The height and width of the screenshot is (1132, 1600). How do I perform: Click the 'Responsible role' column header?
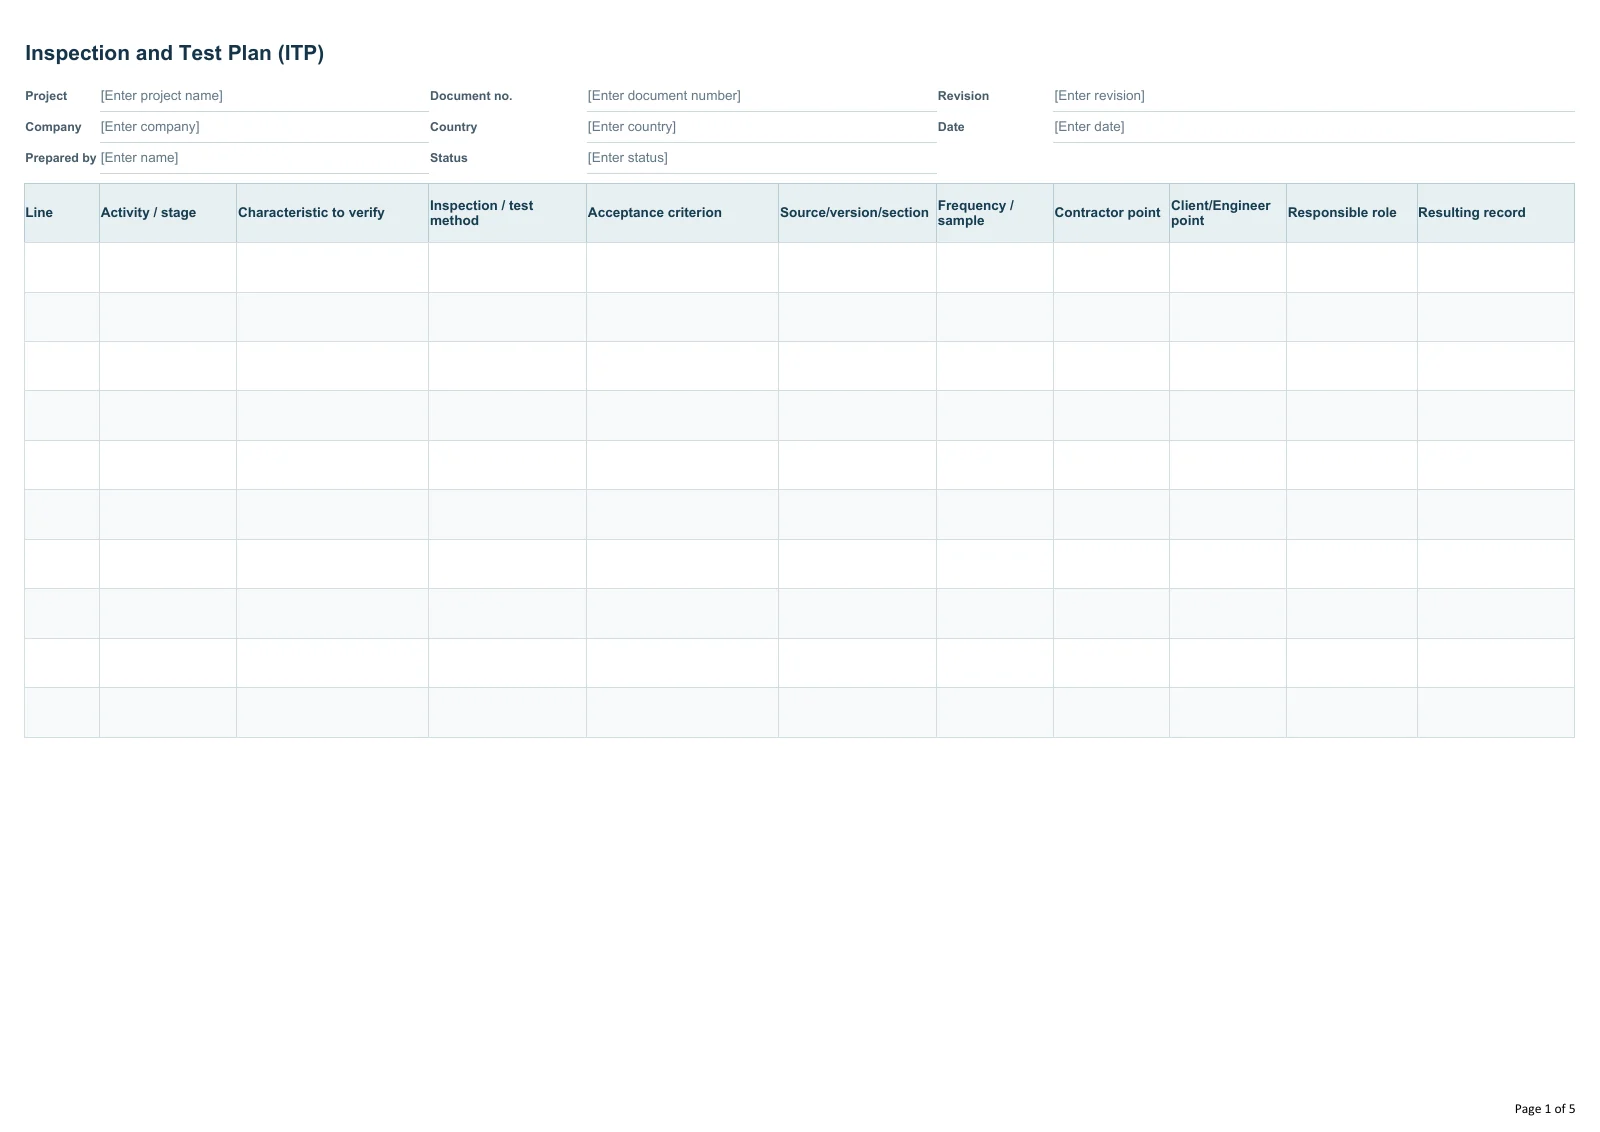[x=1352, y=213]
